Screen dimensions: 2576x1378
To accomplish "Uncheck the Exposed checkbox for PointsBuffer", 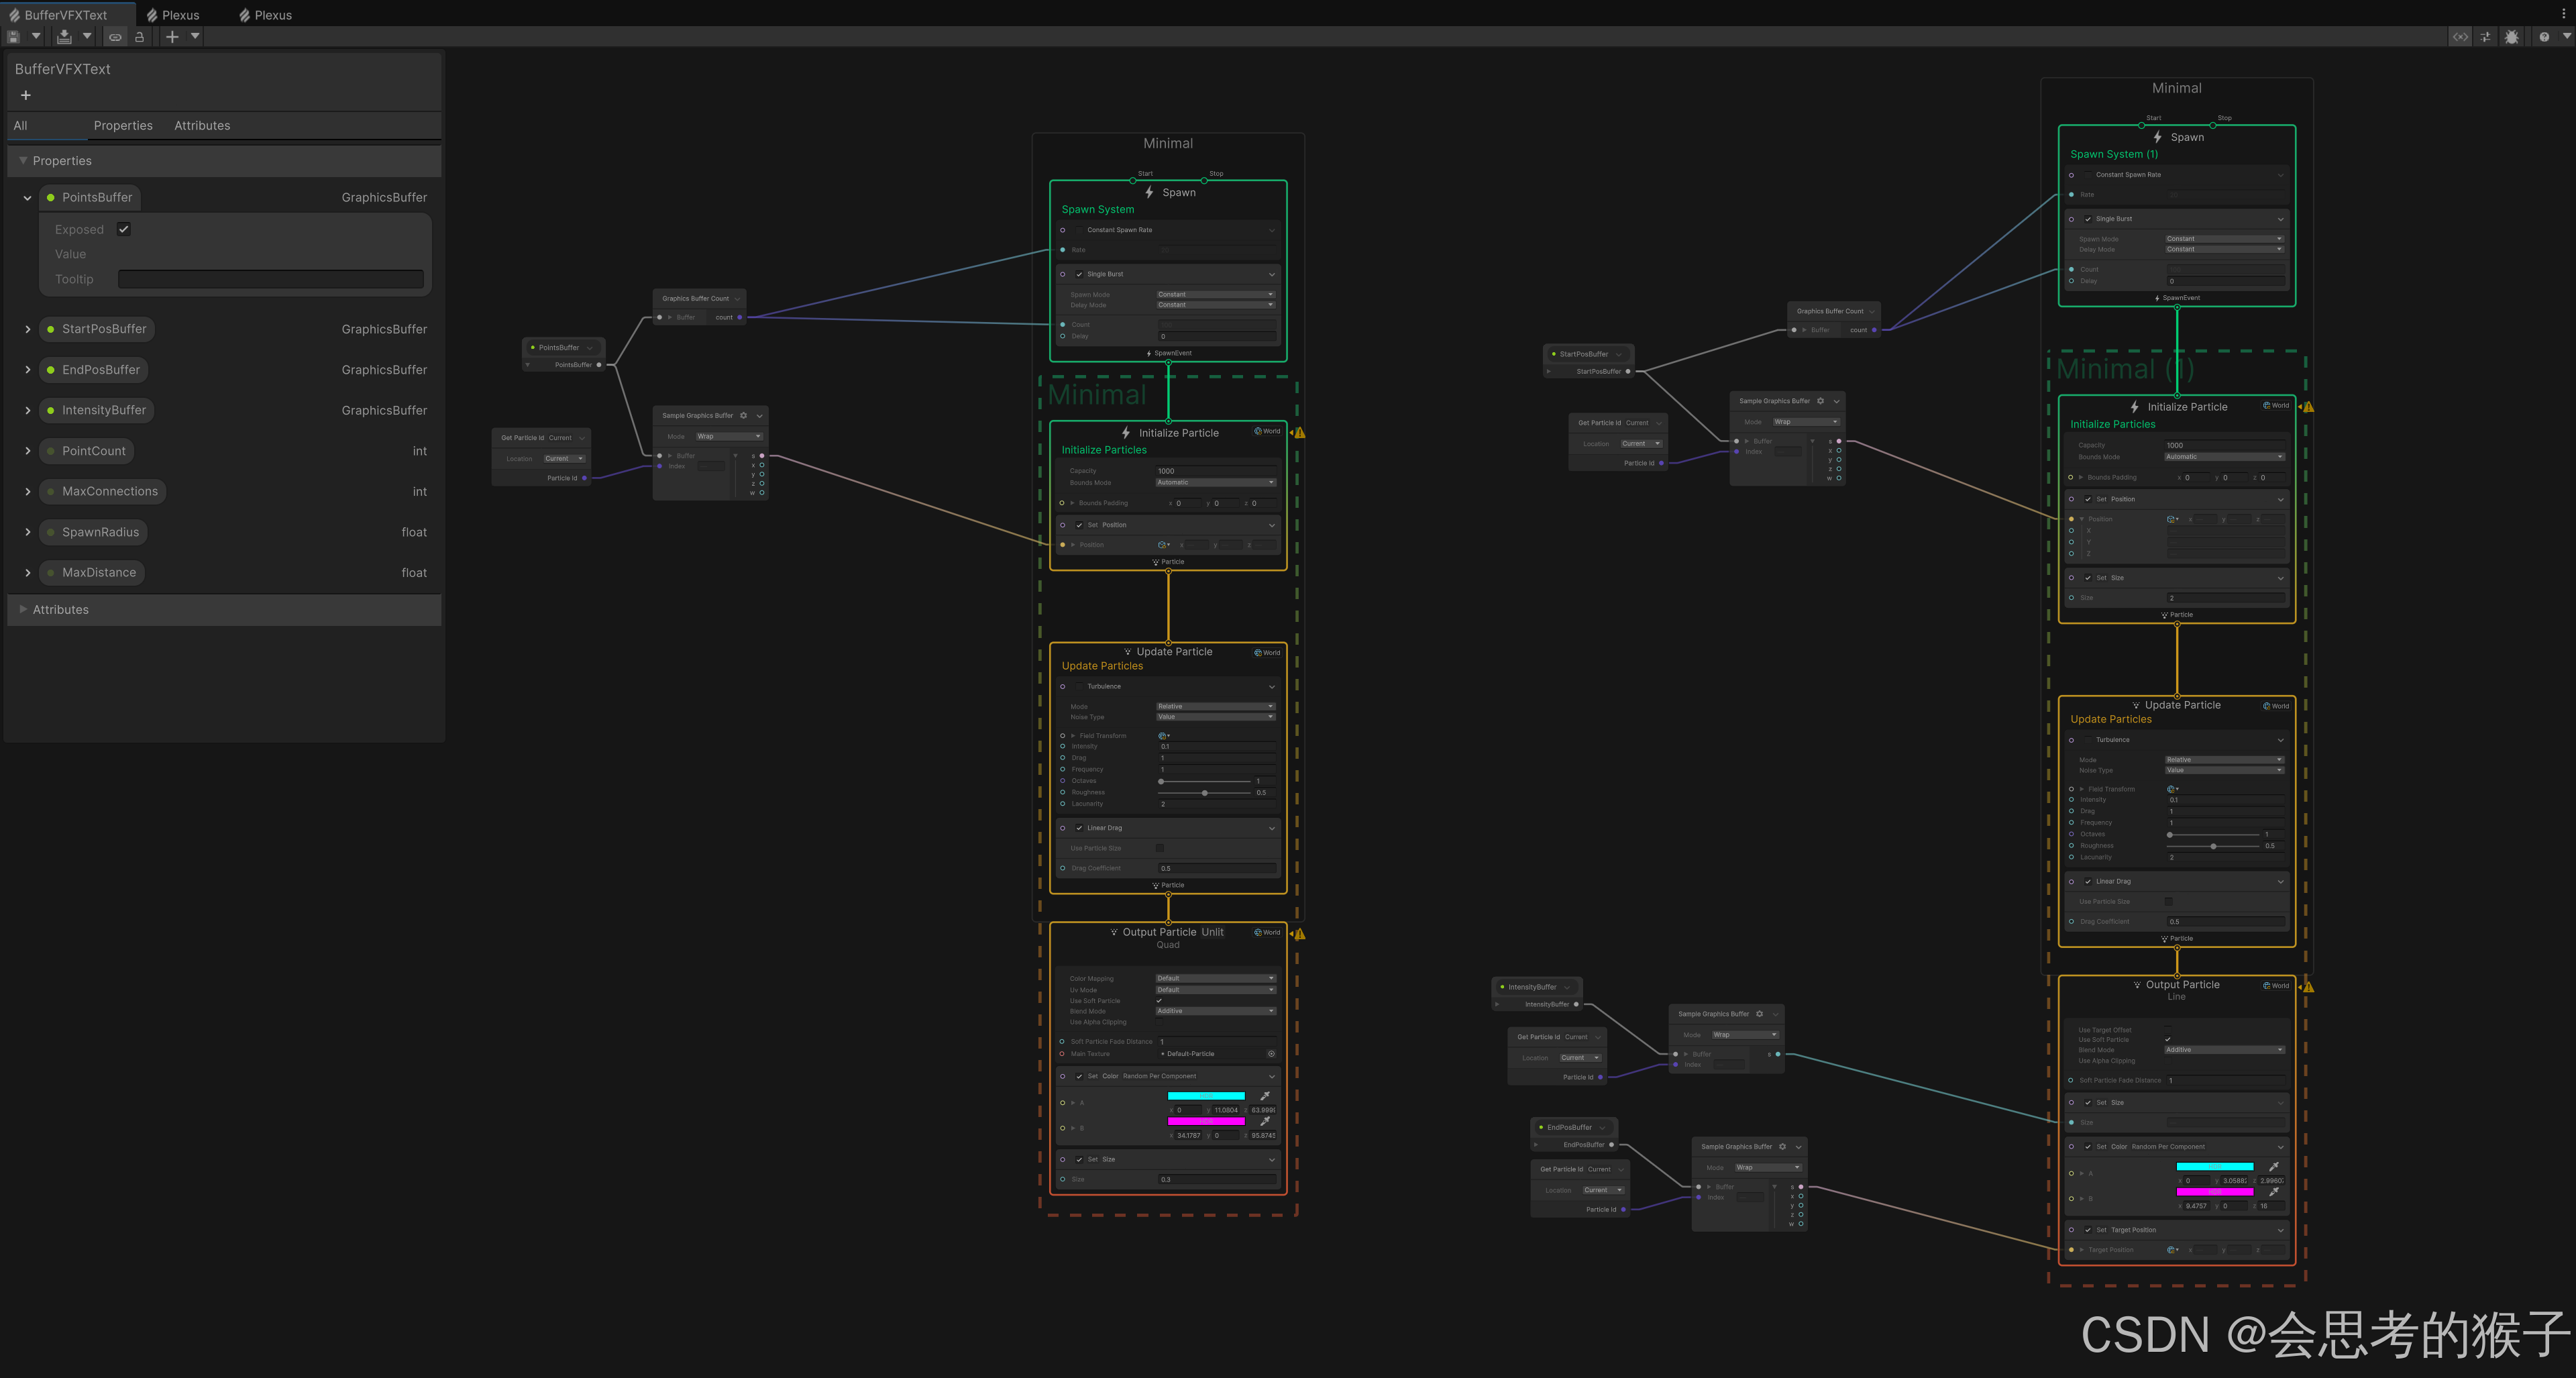I will (124, 229).
